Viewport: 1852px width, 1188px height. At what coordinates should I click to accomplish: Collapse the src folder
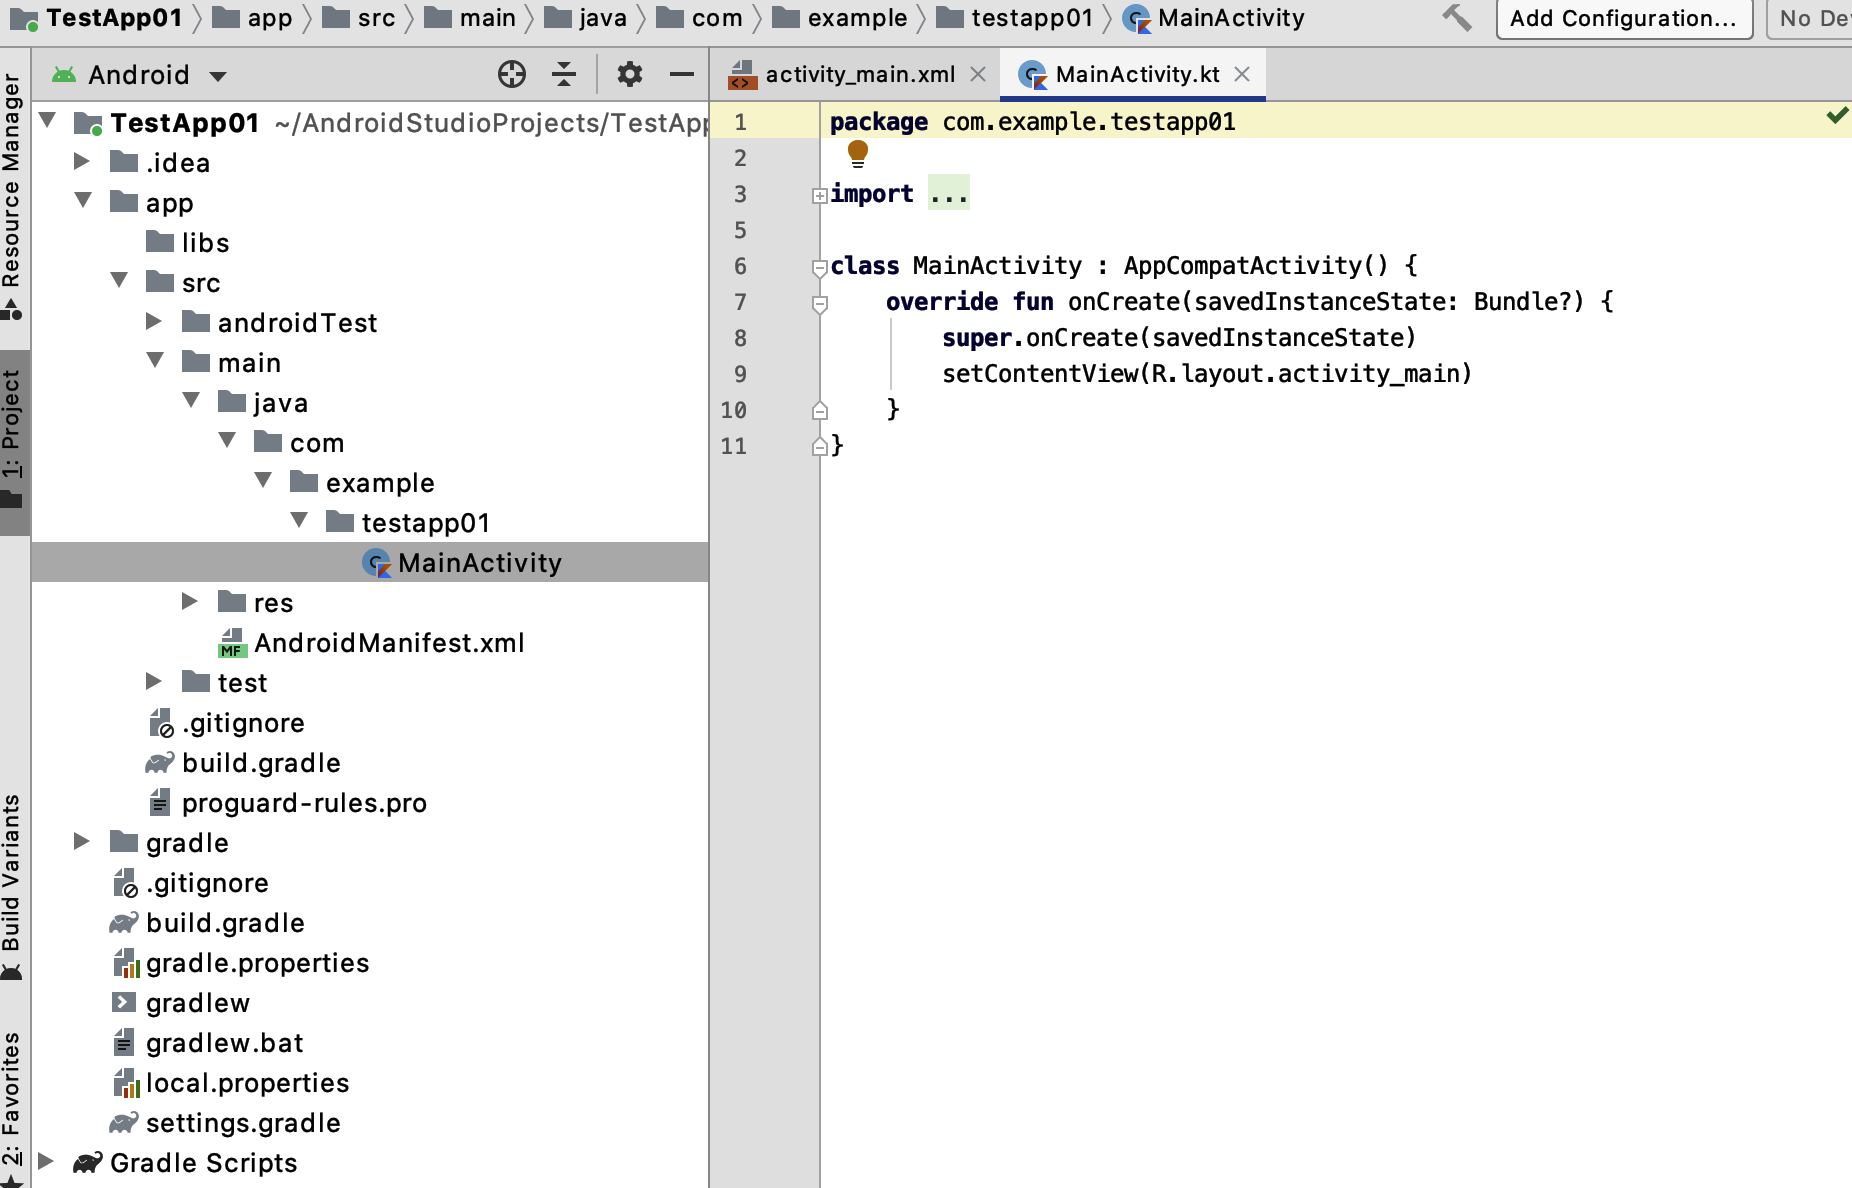click(119, 280)
